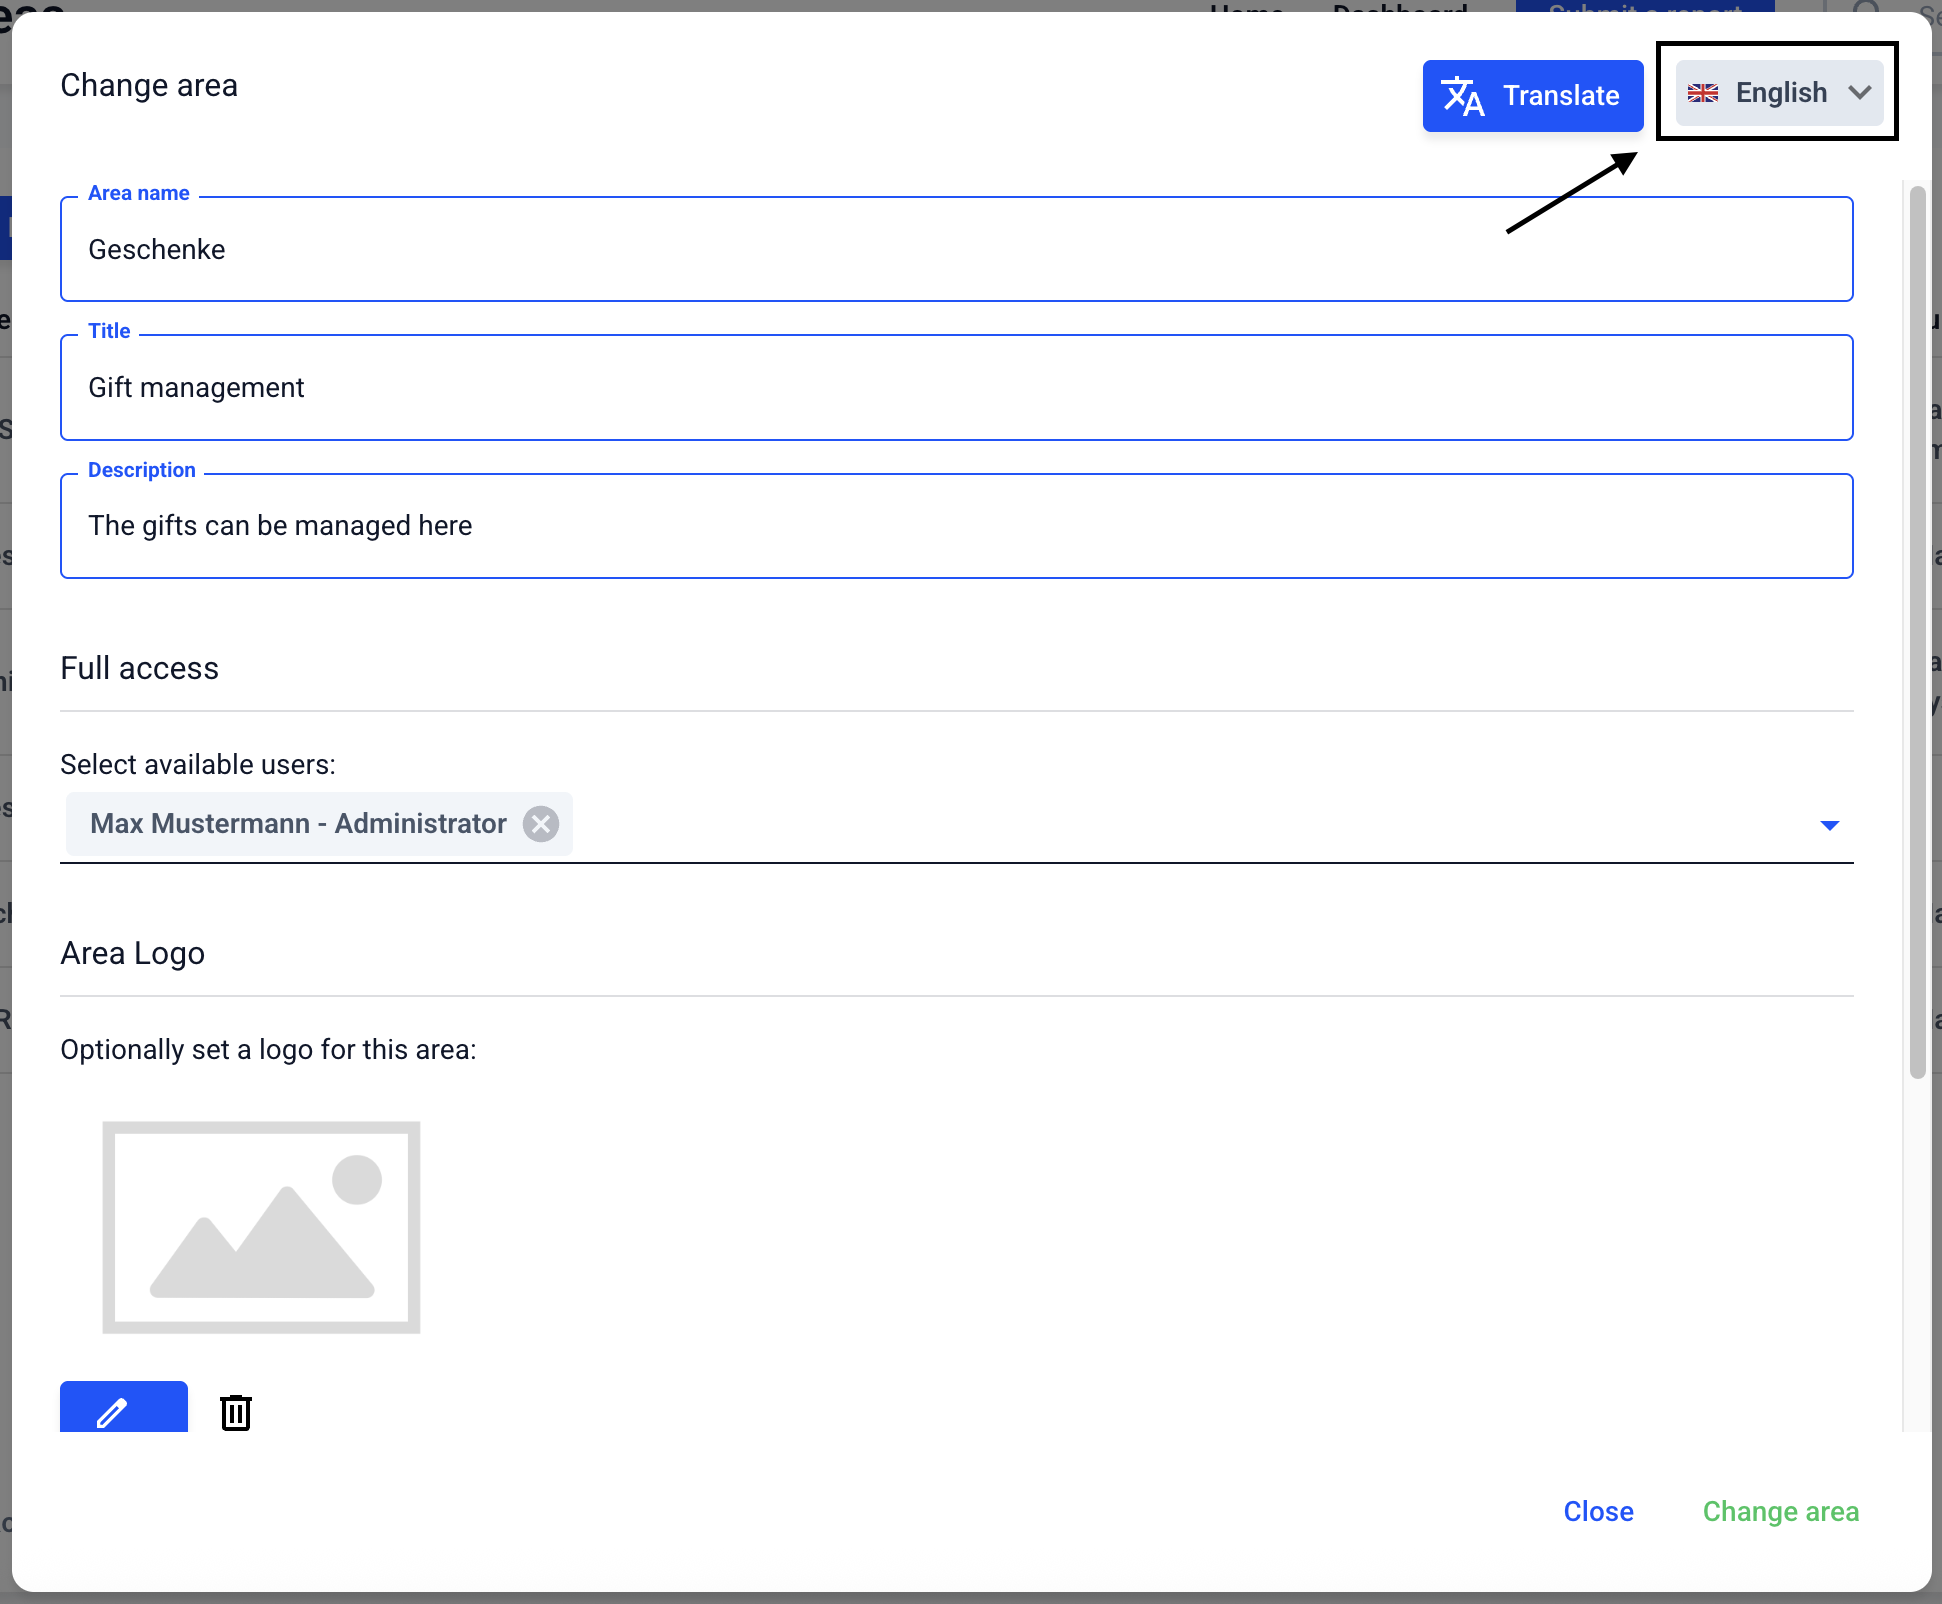Image resolution: width=1942 pixels, height=1604 pixels.
Task: Click the Translate button
Action: [x=1532, y=96]
